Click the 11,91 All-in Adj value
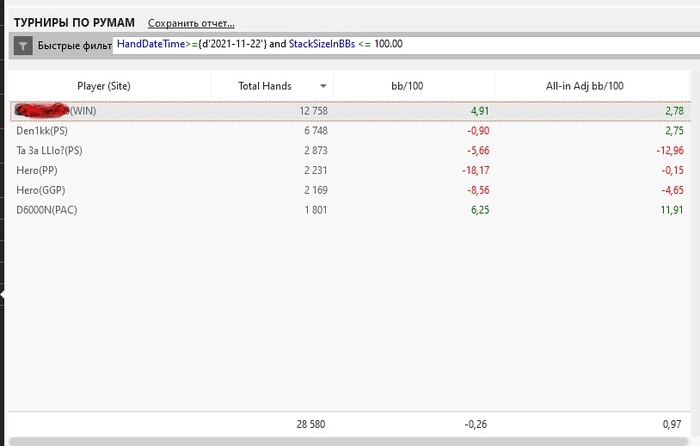 coord(672,210)
